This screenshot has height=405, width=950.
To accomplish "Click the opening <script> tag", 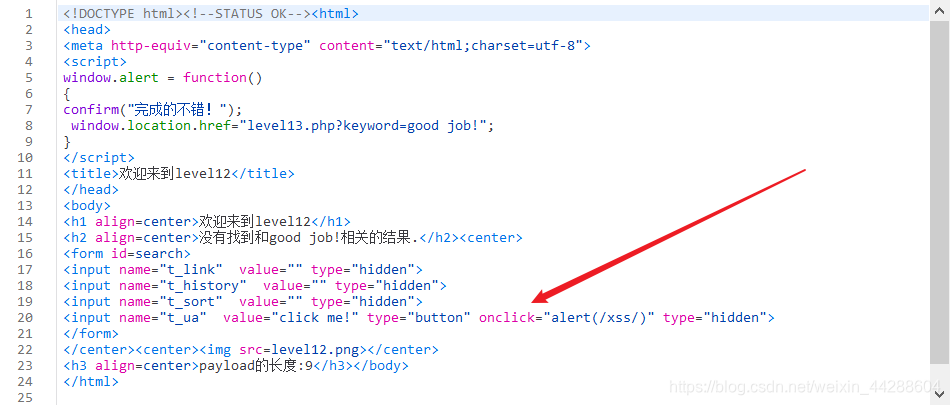I will [x=95, y=62].
